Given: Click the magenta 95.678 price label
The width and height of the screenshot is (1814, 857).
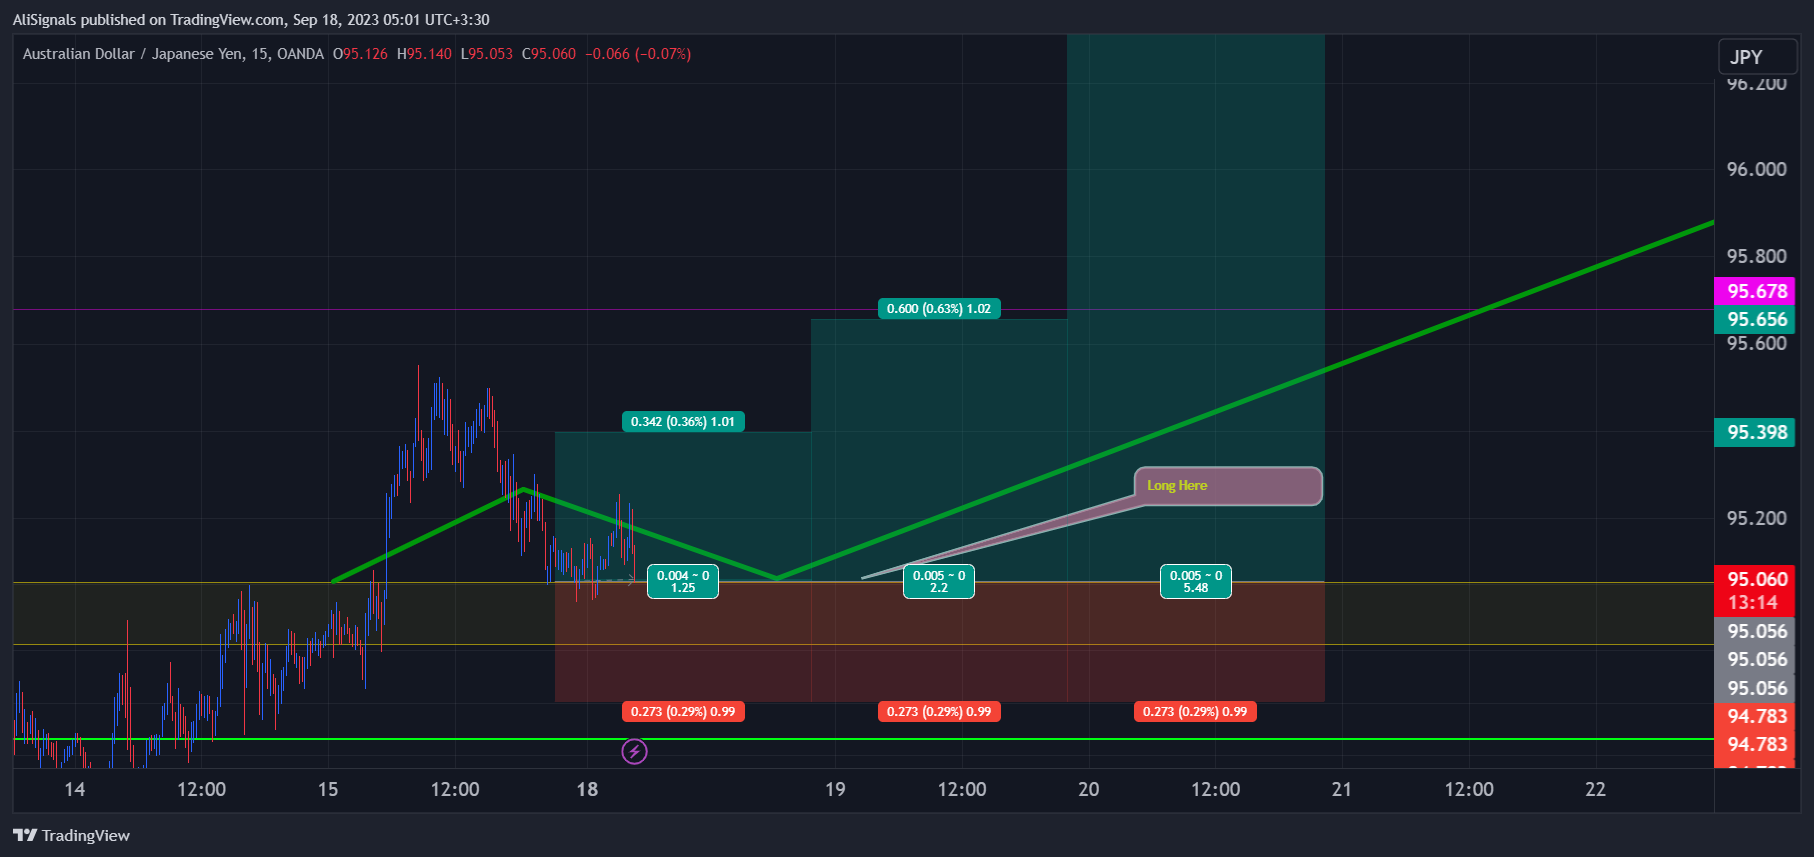Looking at the screenshot, I should tap(1756, 292).
